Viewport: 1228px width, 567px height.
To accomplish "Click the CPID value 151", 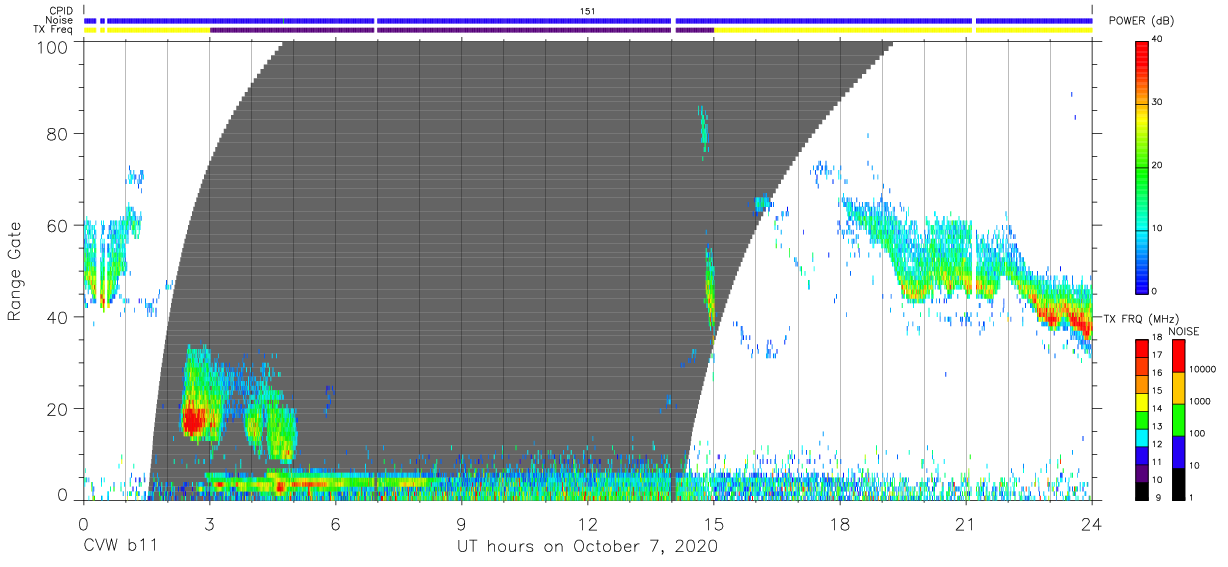I will pos(587,11).
